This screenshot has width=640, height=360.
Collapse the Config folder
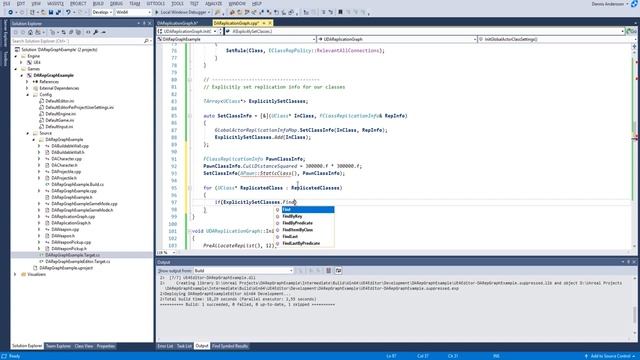tap(28, 95)
